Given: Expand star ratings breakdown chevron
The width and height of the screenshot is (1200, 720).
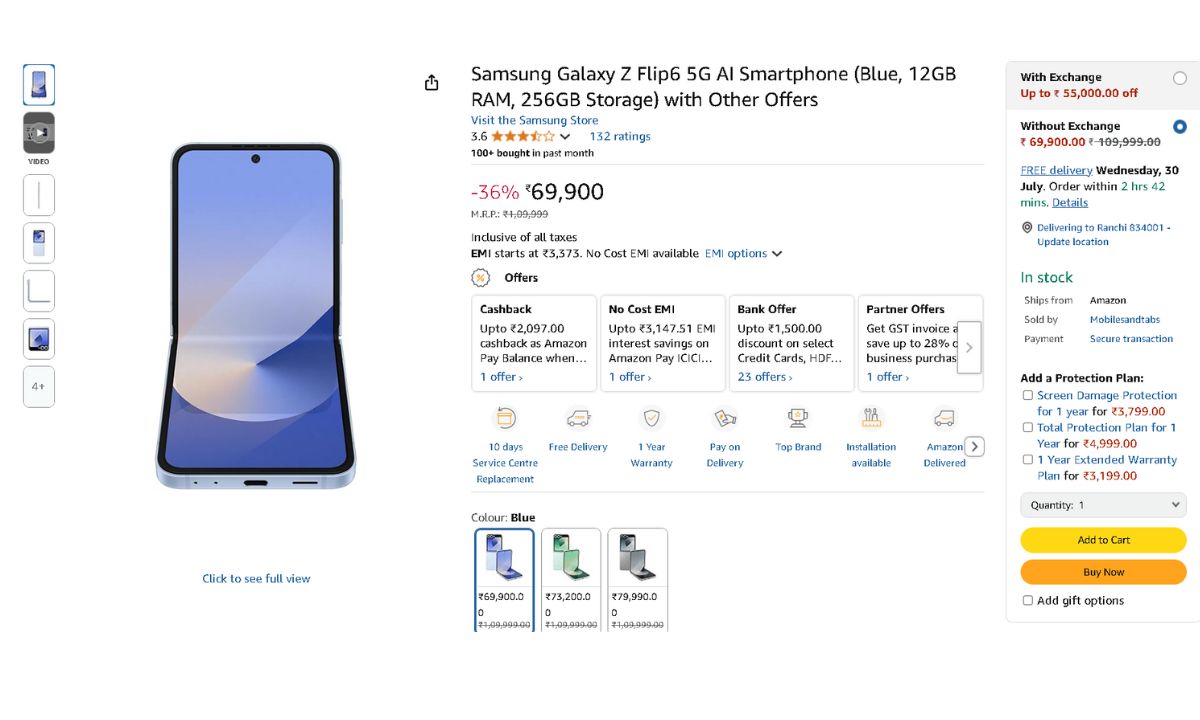Looking at the screenshot, I should click(565, 137).
